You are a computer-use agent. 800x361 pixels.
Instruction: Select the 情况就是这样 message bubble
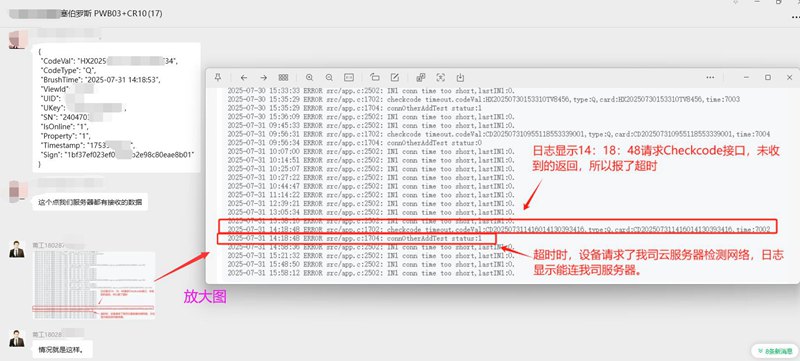[x=62, y=350]
